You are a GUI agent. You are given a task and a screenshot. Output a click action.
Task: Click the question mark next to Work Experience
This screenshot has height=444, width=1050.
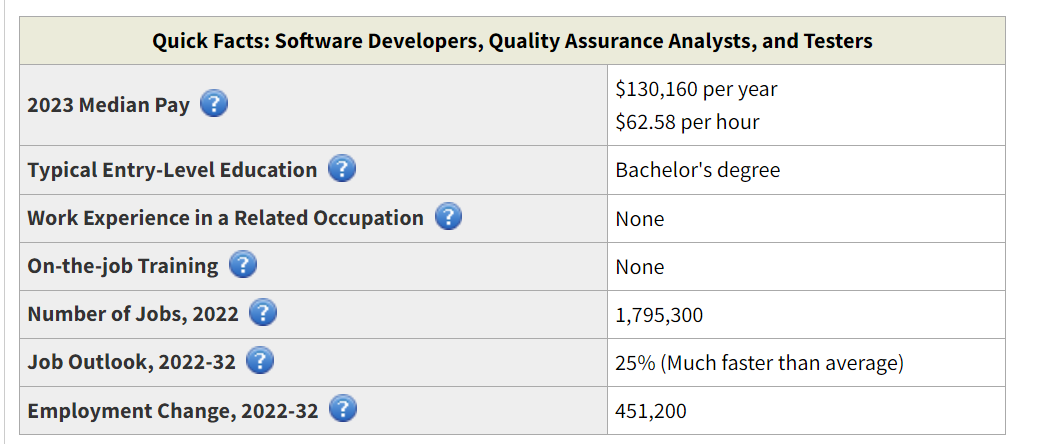tap(449, 217)
